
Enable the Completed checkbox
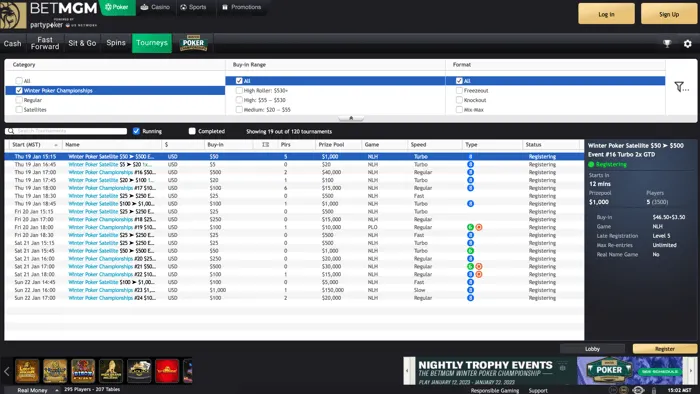[x=192, y=131]
